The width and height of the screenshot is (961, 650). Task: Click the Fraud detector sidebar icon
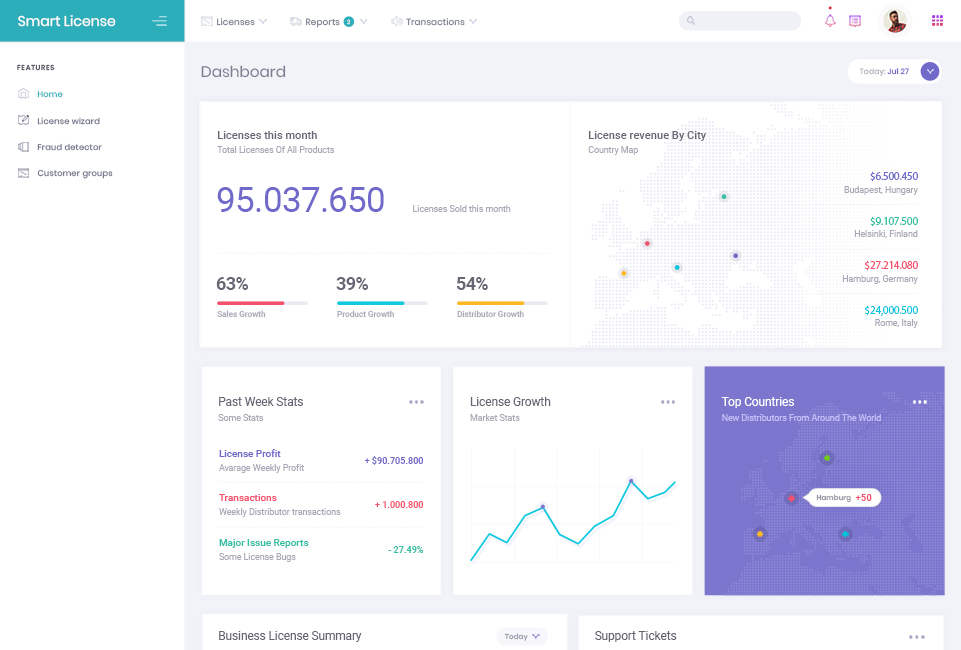point(23,147)
